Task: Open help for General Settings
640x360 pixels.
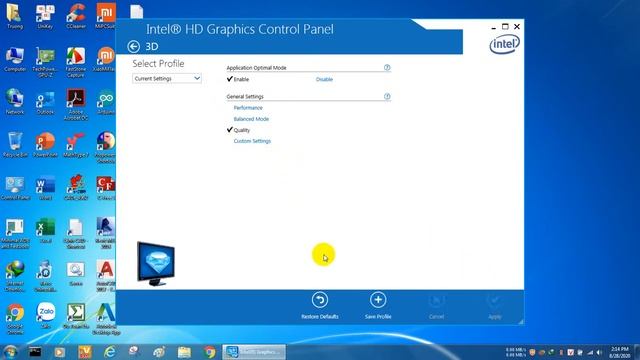Action: (x=387, y=96)
